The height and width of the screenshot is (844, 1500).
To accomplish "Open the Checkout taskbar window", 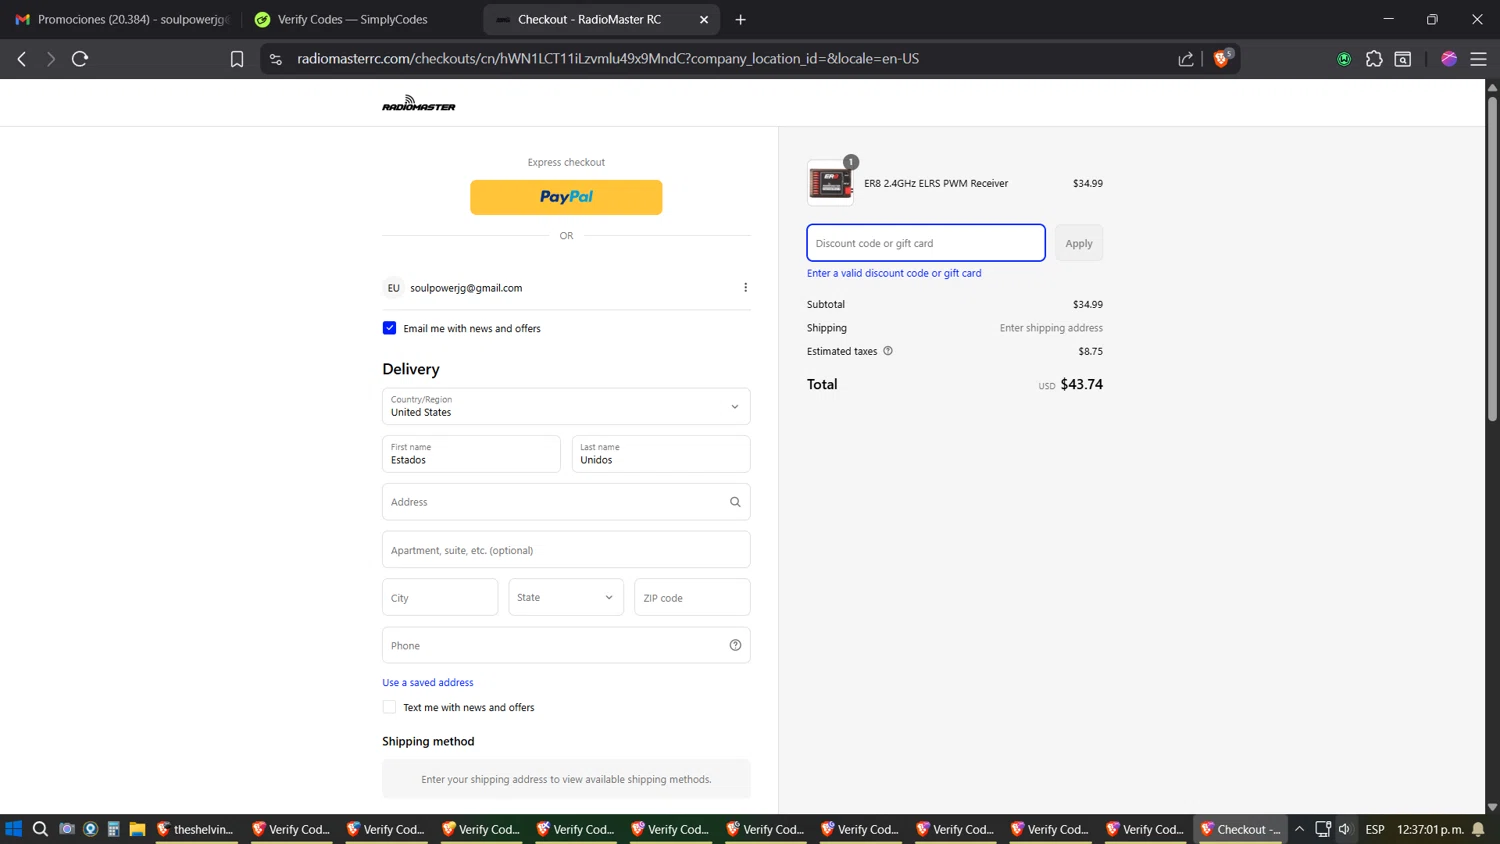I will point(1240,829).
